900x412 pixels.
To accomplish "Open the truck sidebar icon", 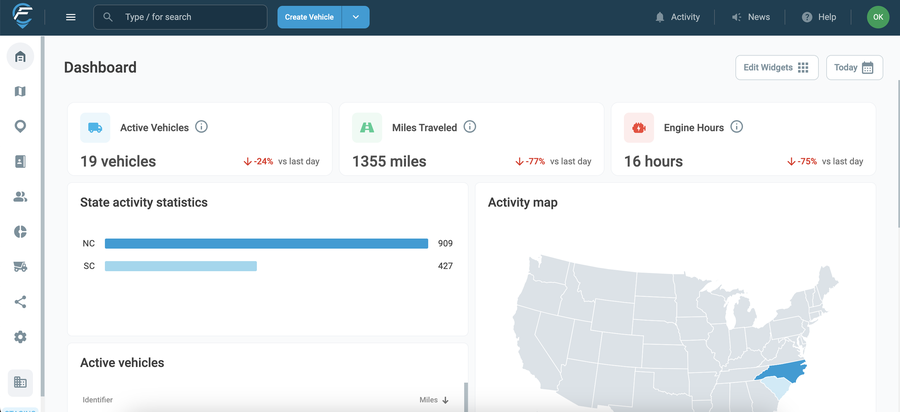I will point(20,267).
